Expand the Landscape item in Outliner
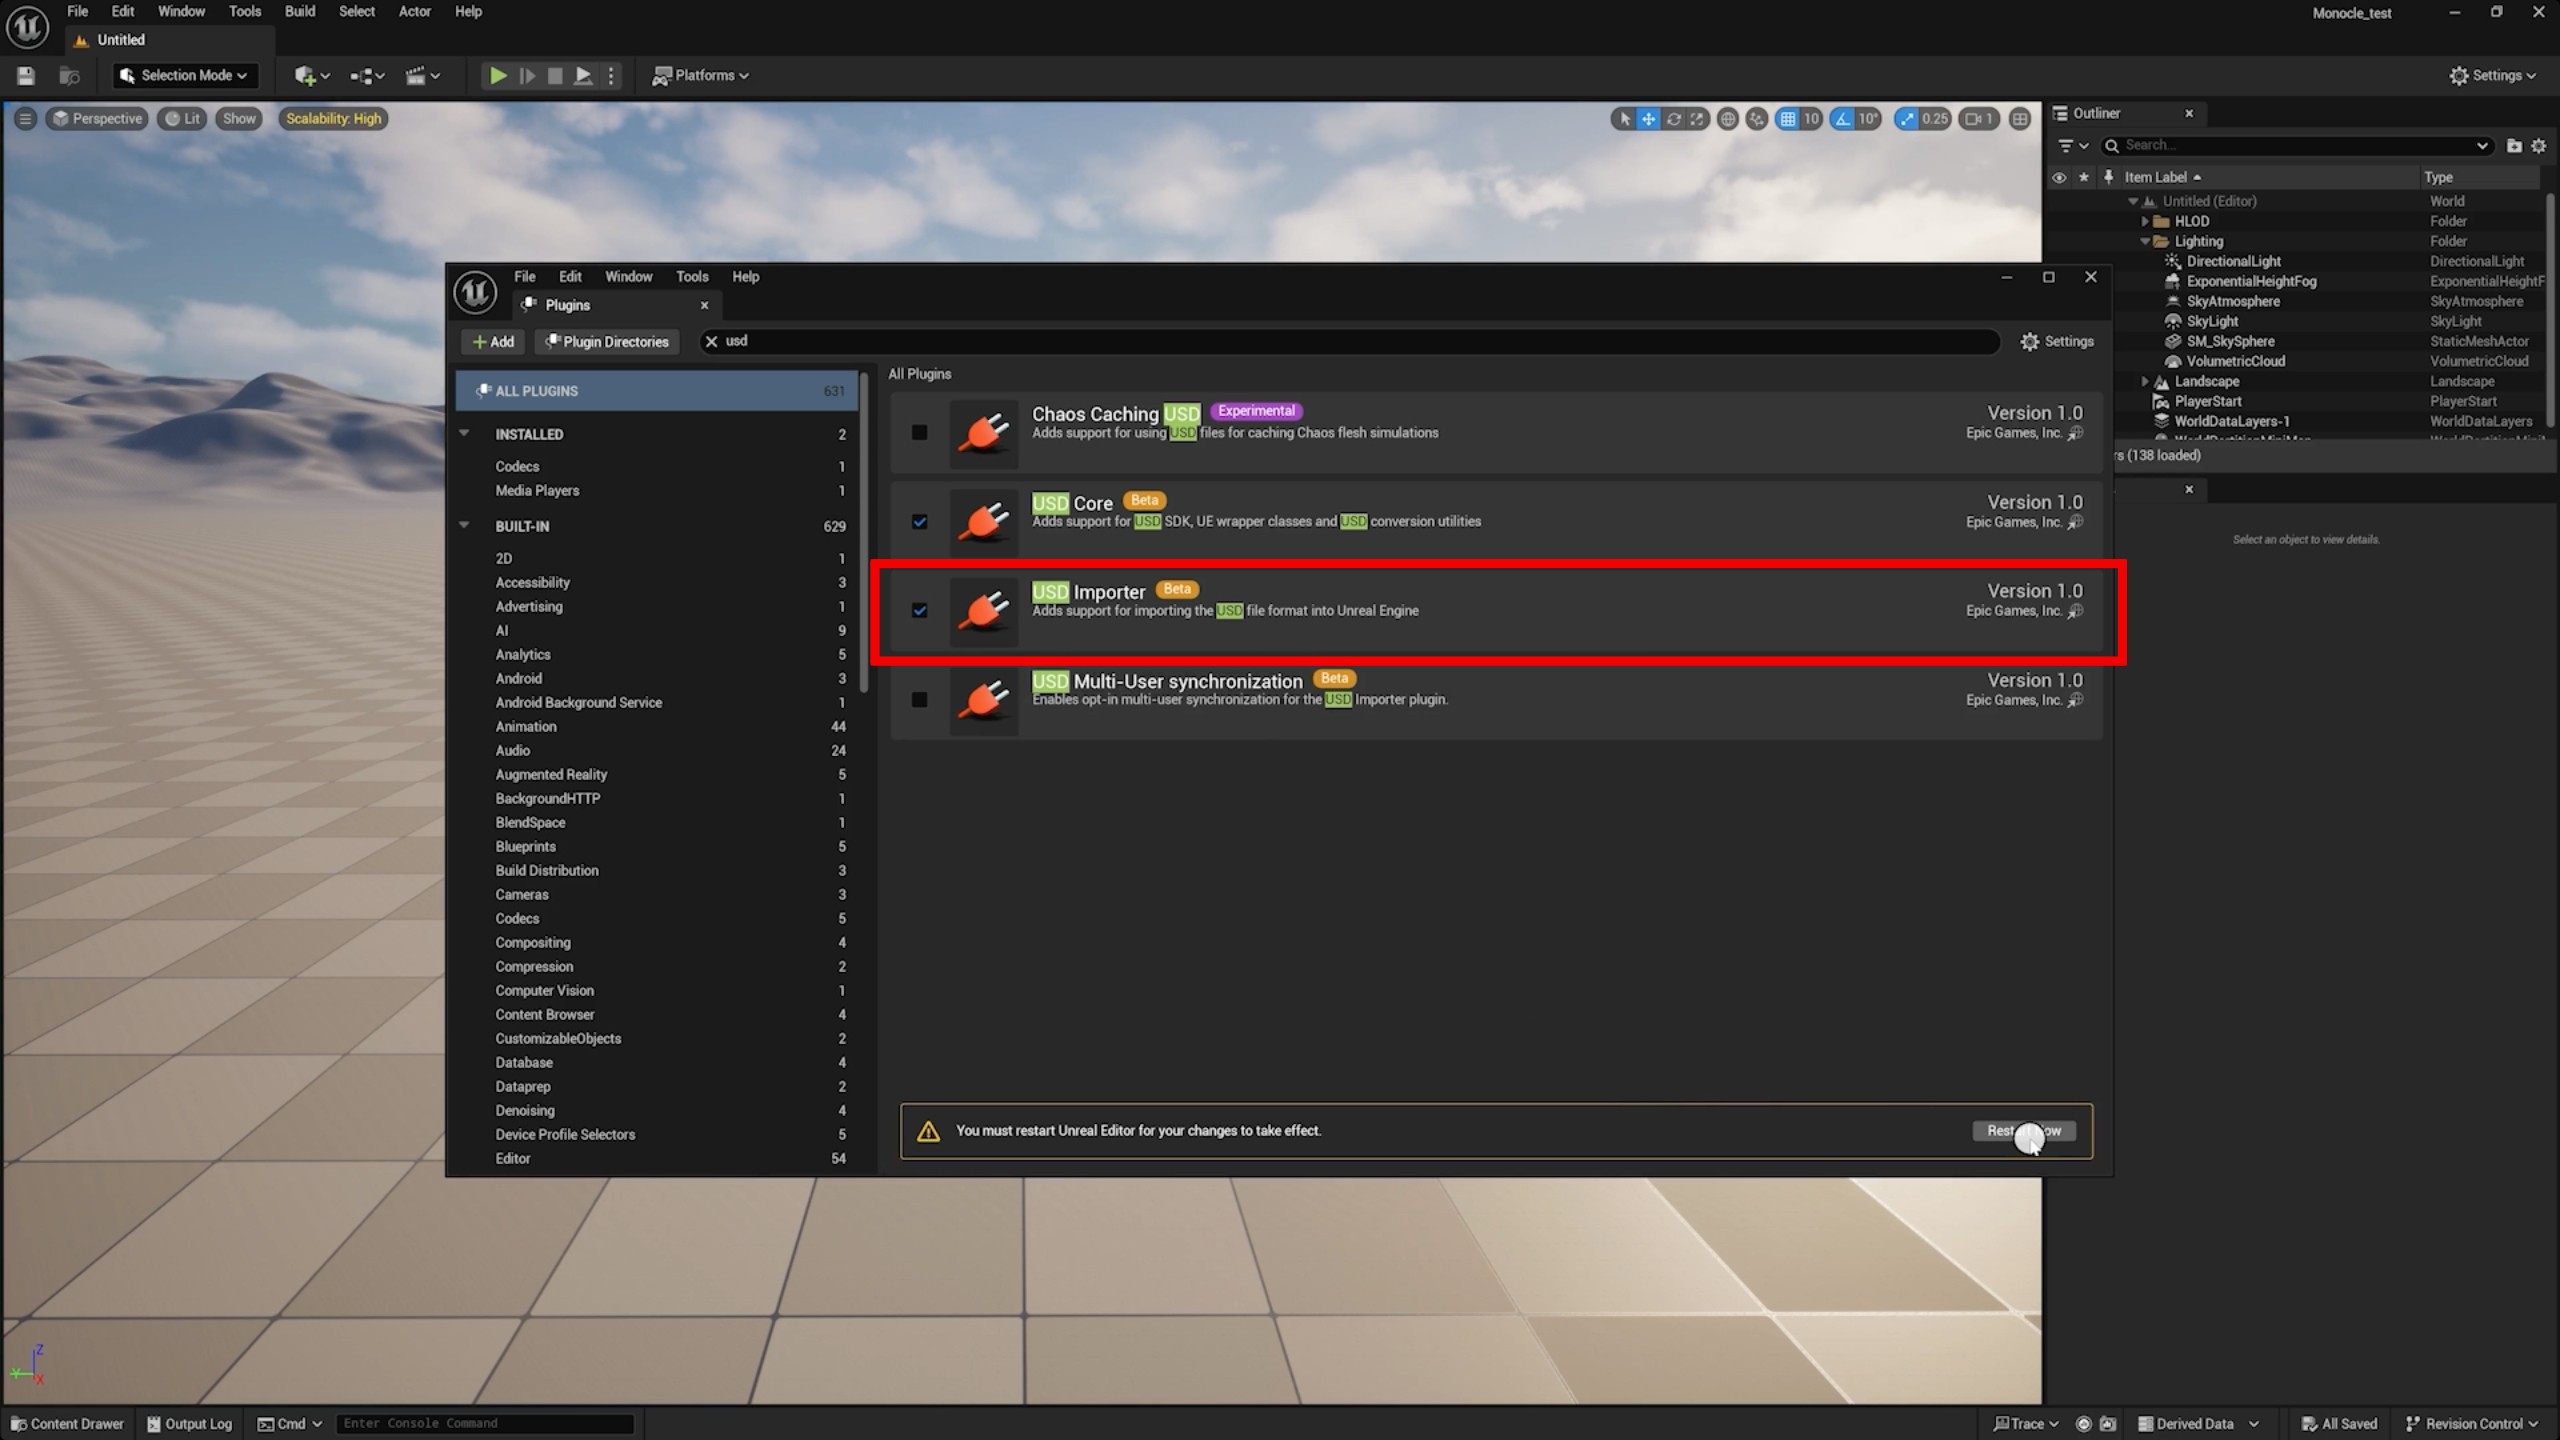The image size is (2560, 1440). tap(2144, 381)
